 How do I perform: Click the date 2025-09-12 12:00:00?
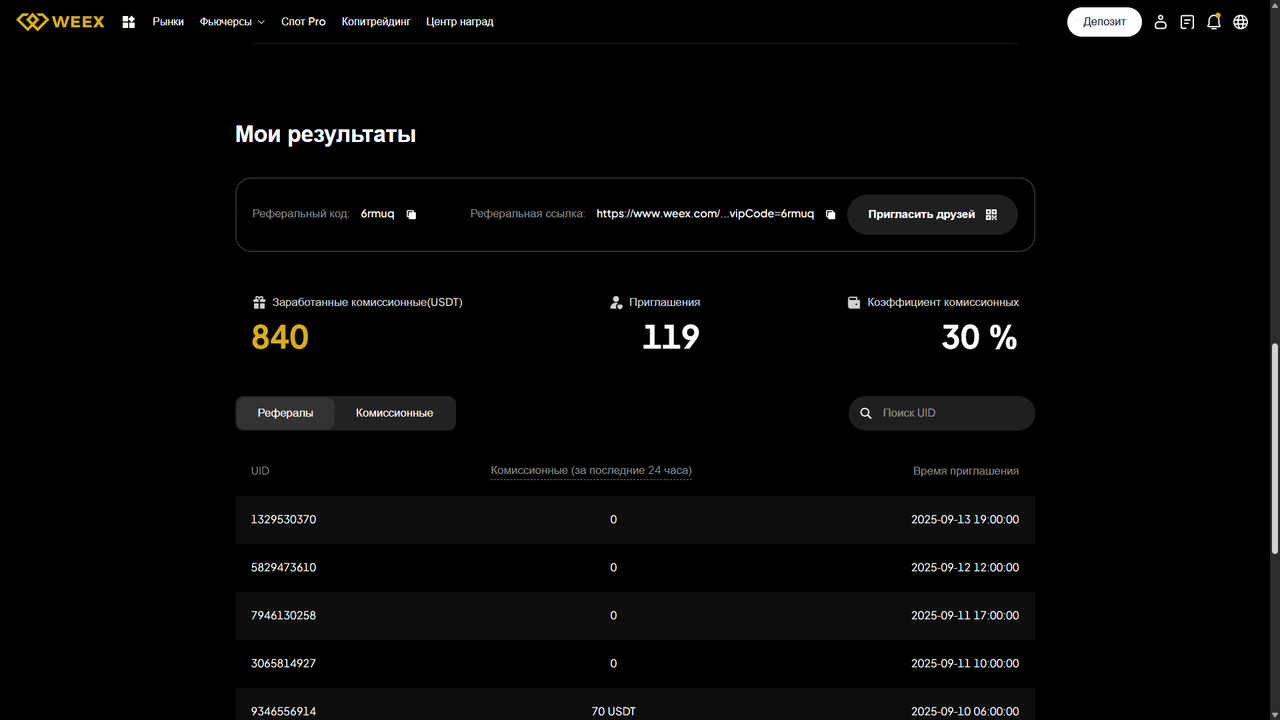click(965, 568)
